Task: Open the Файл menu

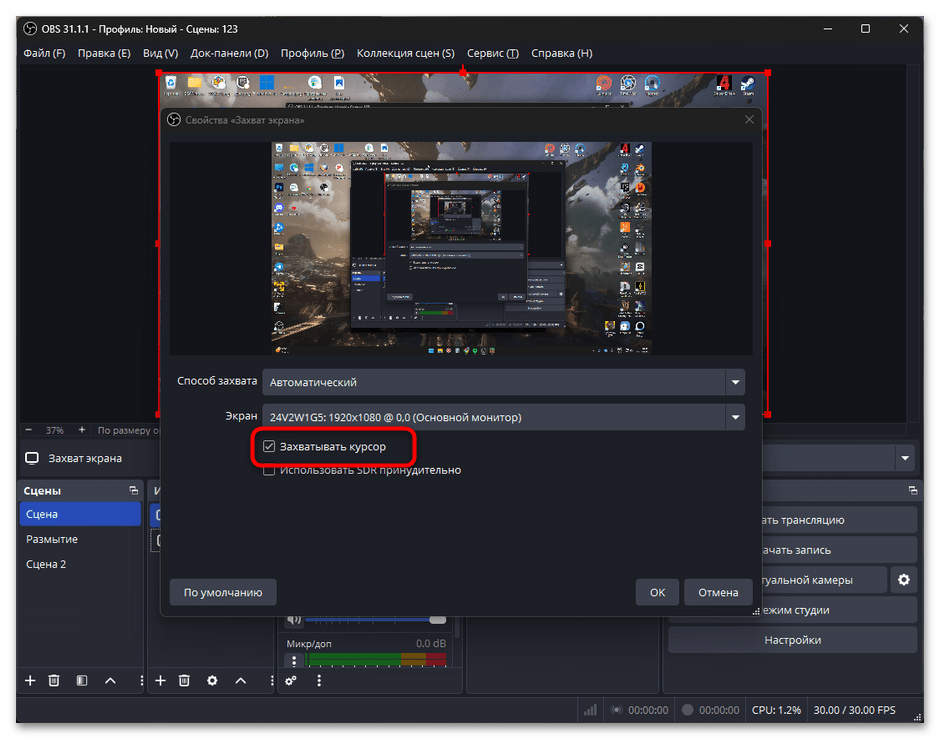Action: click(44, 53)
